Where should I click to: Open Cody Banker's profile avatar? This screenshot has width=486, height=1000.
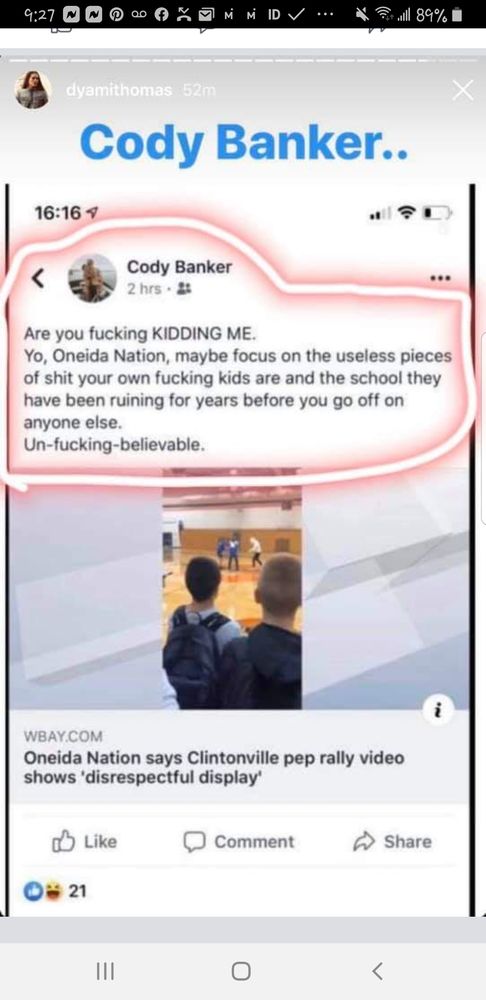(x=92, y=278)
